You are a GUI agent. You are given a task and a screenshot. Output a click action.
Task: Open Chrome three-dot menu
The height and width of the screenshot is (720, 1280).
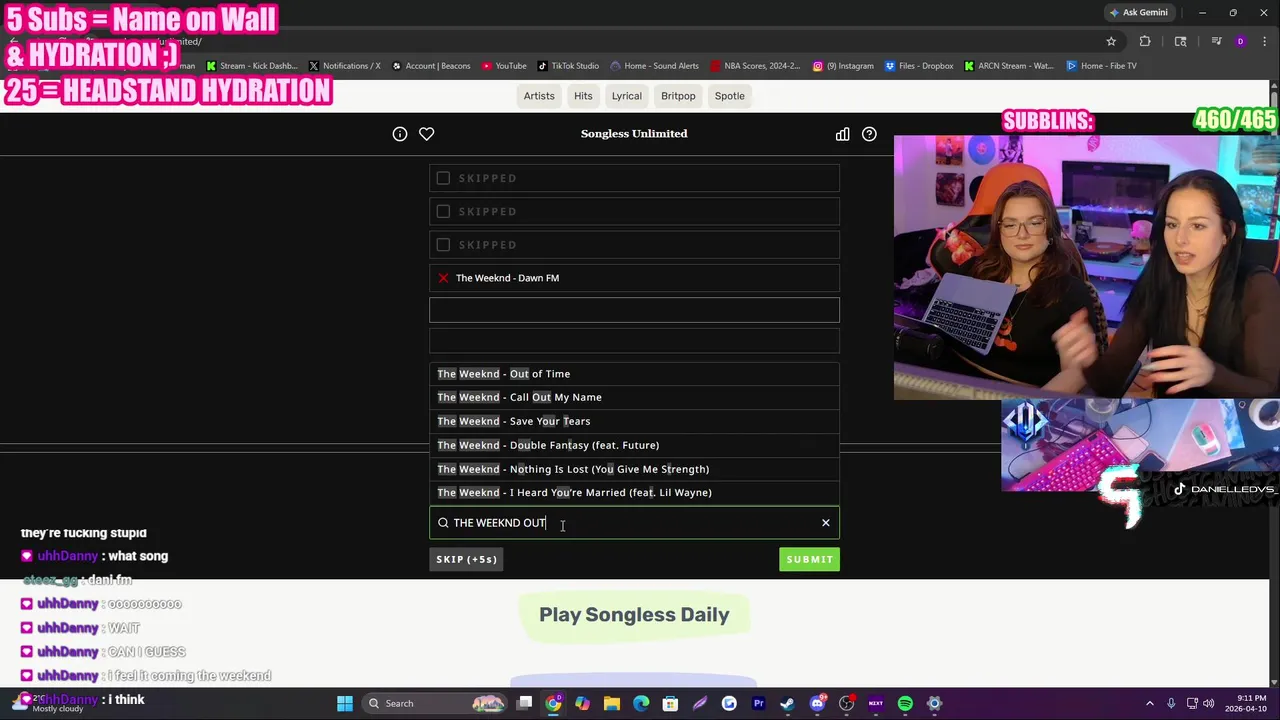coord(1263,41)
